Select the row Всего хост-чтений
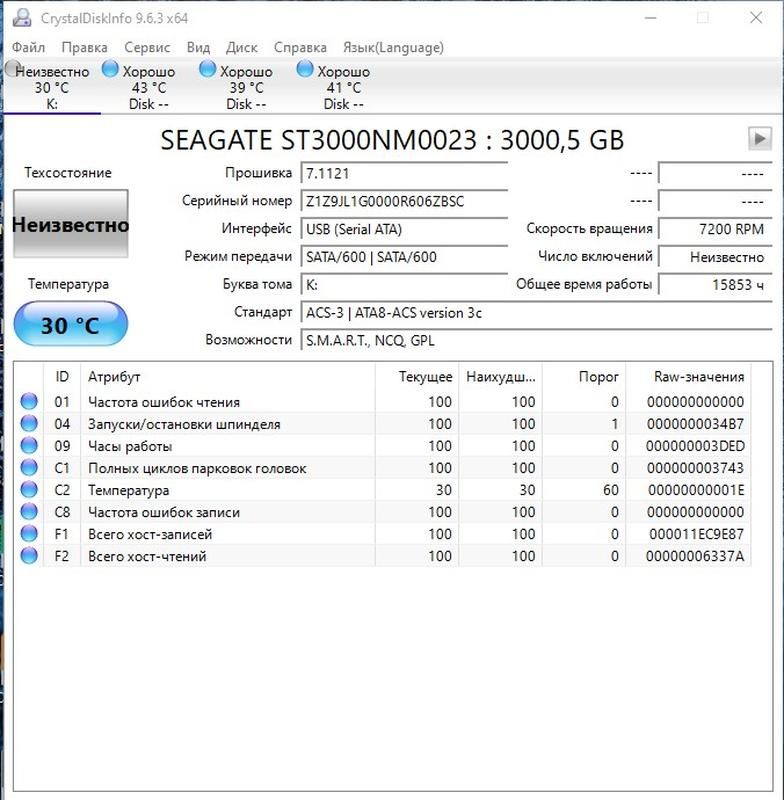 click(383, 556)
